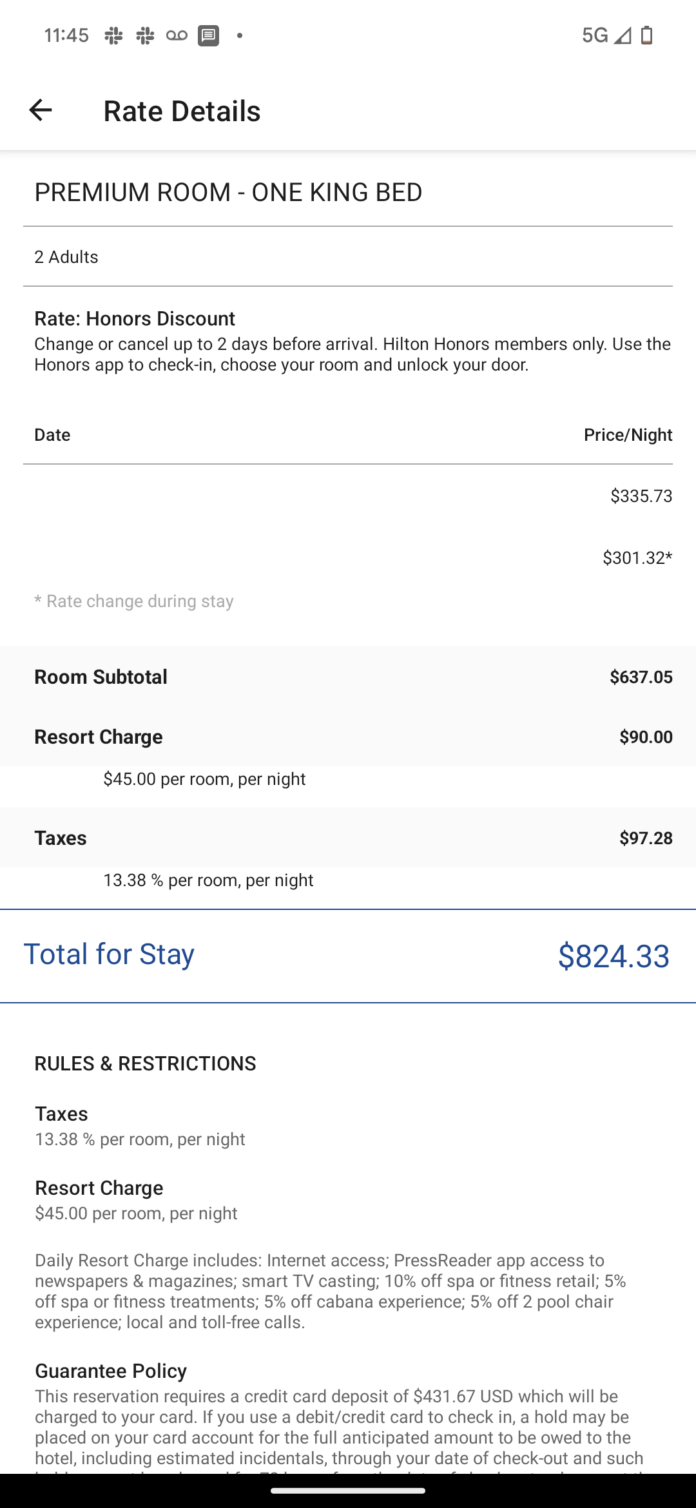Tap the back arrow on Rate Details

coord(40,110)
